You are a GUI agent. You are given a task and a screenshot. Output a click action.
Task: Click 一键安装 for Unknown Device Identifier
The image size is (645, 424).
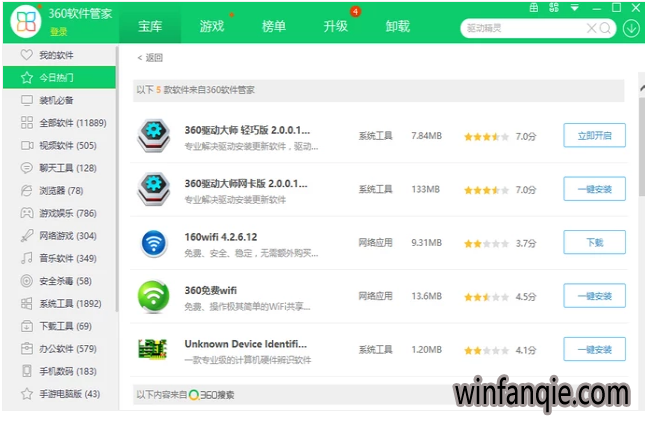pos(594,350)
